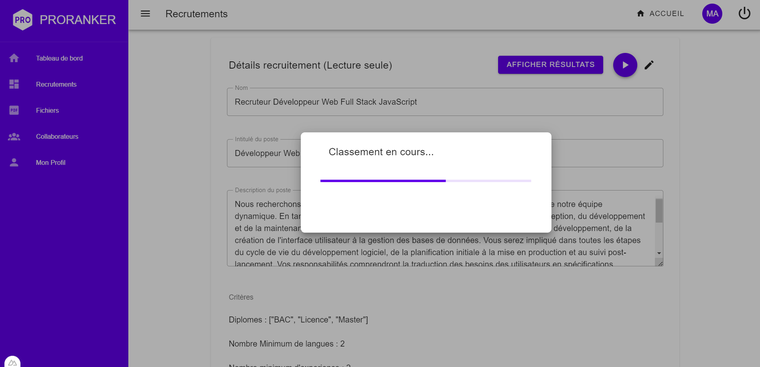
Task: Click the home icon beside ACCUEIL
Action: tap(640, 14)
